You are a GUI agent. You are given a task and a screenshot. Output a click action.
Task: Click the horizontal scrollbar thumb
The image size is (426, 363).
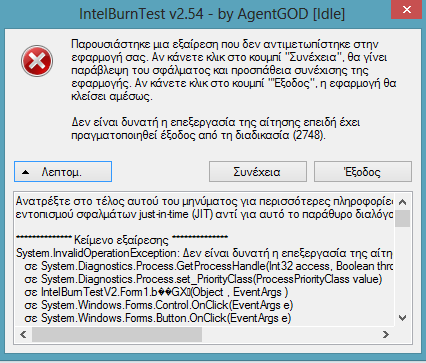pyautogui.click(x=117, y=334)
